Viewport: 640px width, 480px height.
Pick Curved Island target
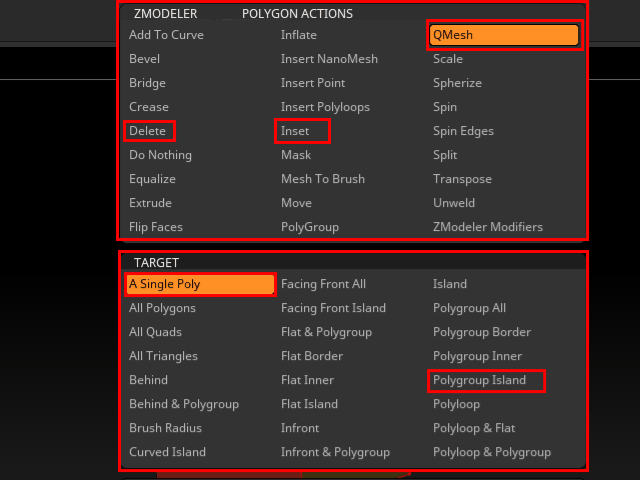[x=167, y=452]
